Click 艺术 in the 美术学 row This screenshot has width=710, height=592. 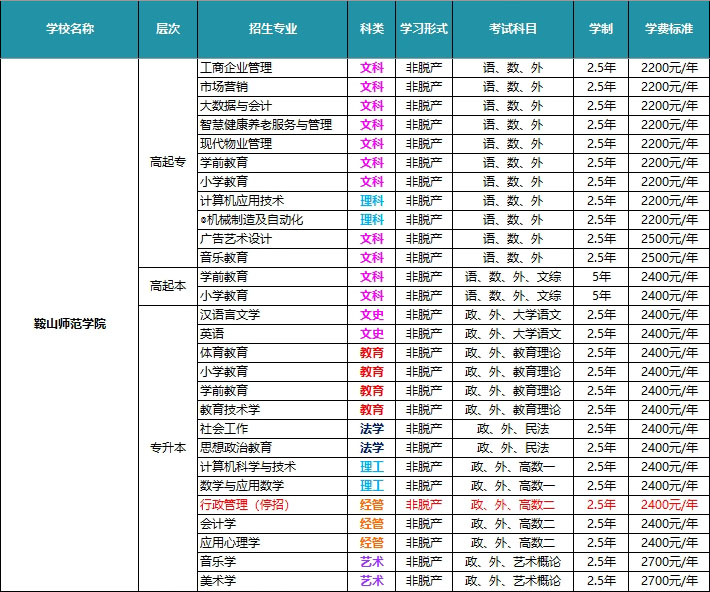pos(372,581)
